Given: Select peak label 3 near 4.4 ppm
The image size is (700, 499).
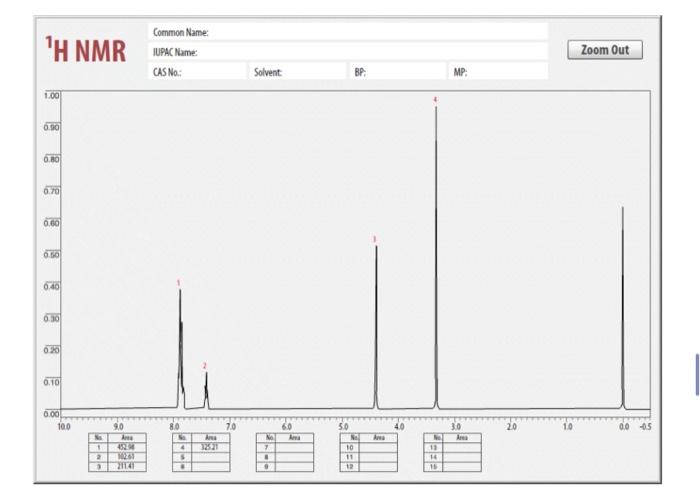Looking at the screenshot, I should [x=375, y=240].
